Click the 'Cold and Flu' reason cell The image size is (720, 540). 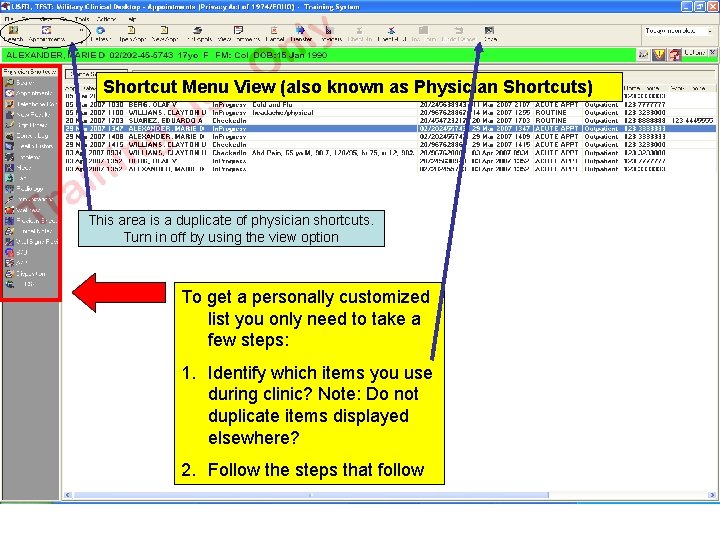272,105
